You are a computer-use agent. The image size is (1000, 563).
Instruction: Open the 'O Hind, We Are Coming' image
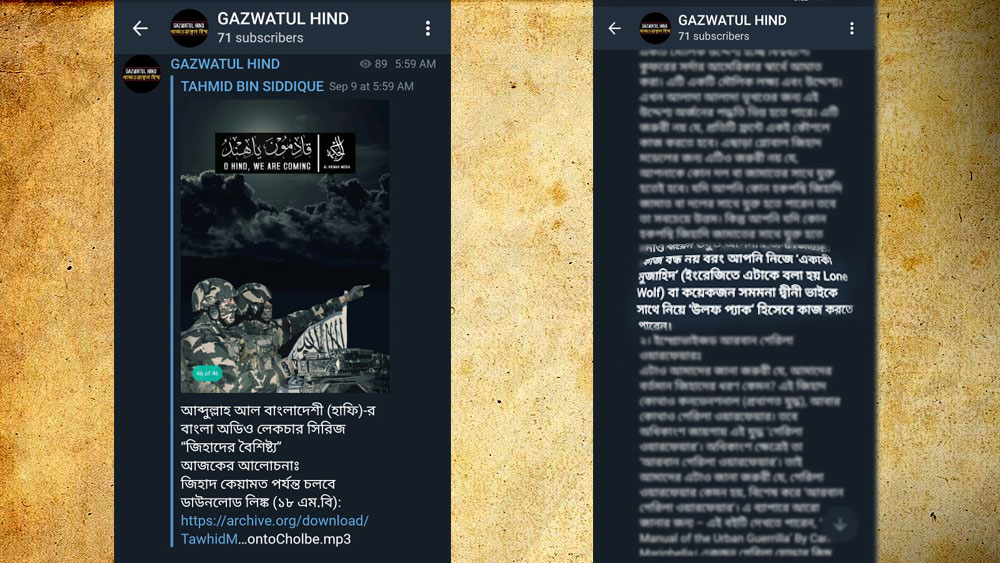coord(284,245)
